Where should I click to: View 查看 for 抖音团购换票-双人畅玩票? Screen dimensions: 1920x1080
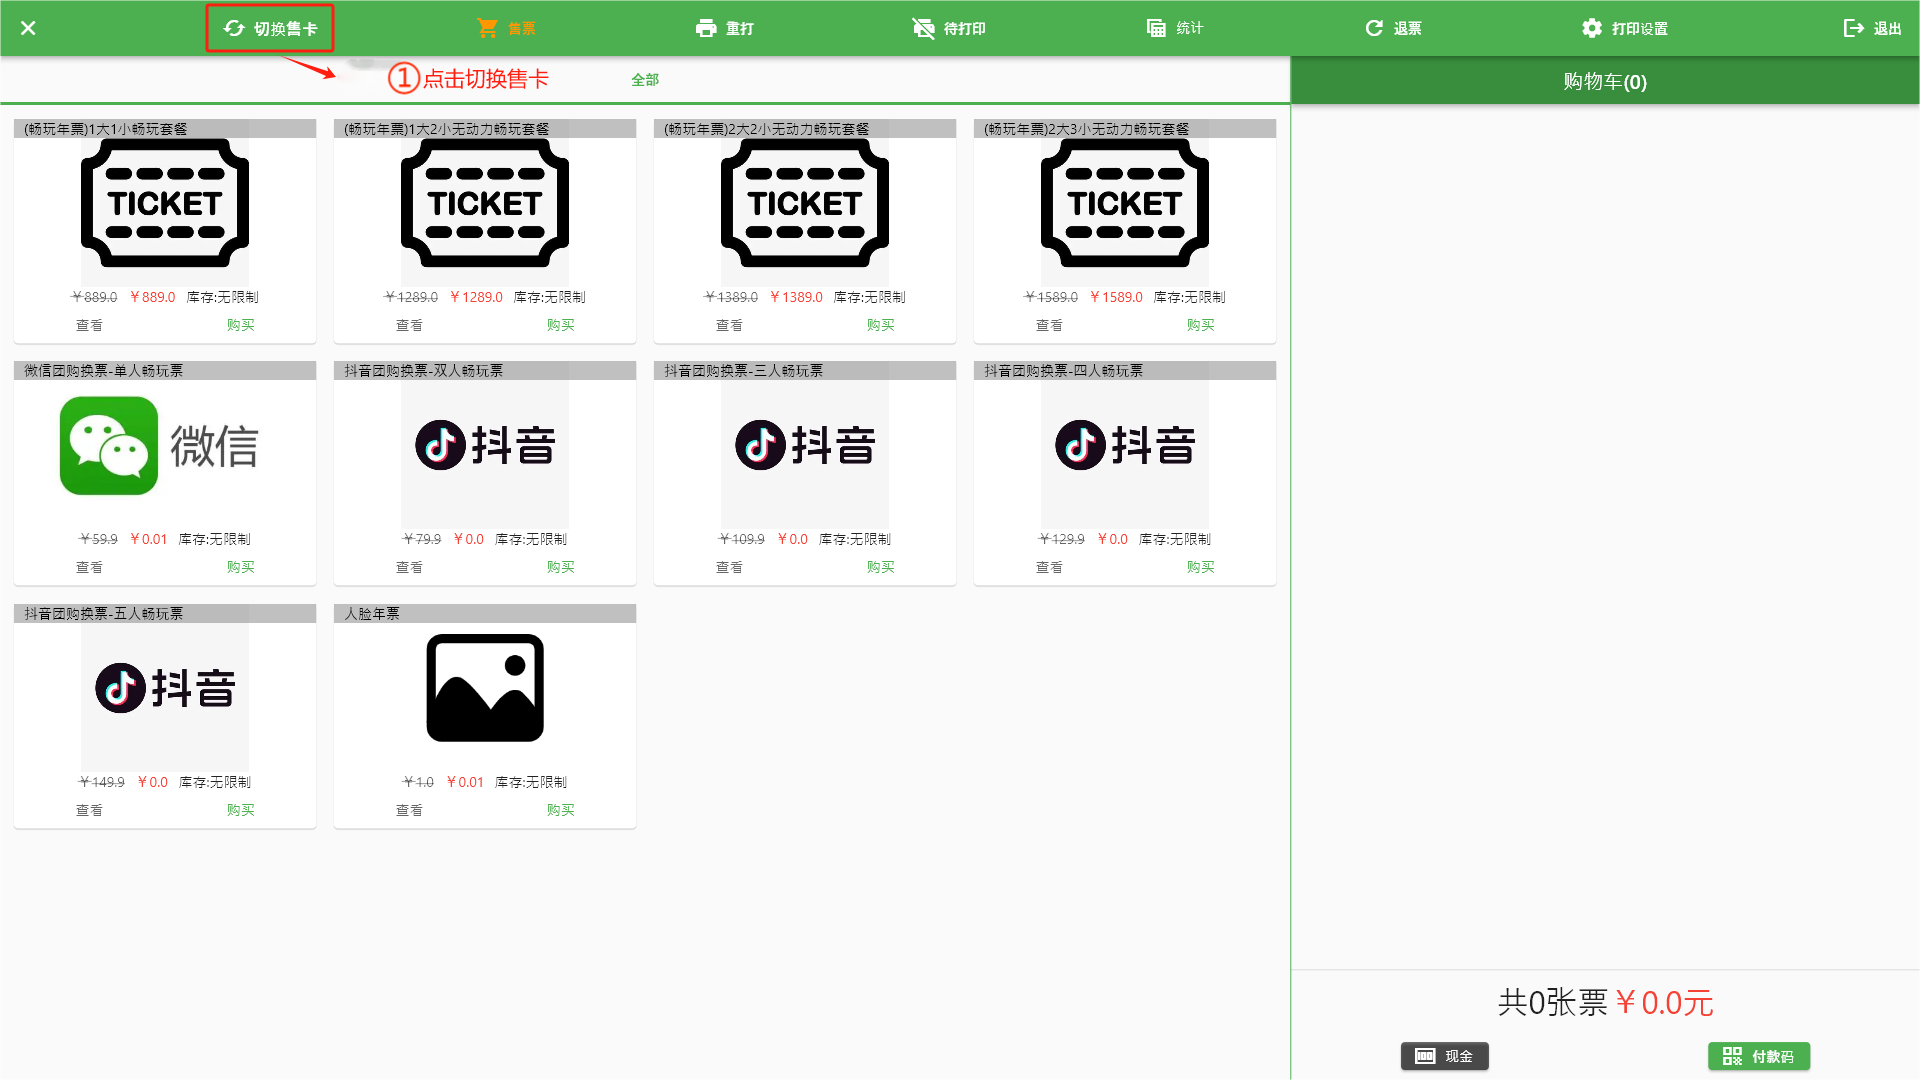(409, 567)
